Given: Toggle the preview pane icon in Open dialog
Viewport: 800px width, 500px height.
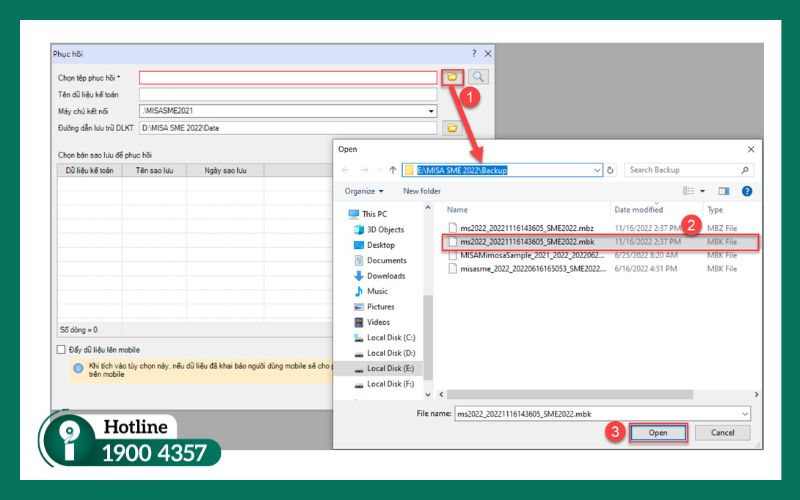Looking at the screenshot, I should (723, 190).
